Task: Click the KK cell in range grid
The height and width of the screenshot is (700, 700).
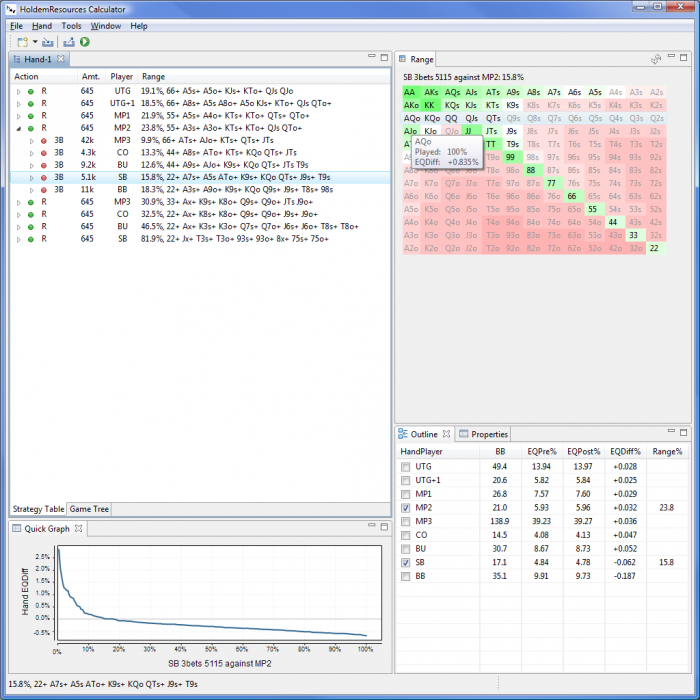Action: (x=429, y=105)
